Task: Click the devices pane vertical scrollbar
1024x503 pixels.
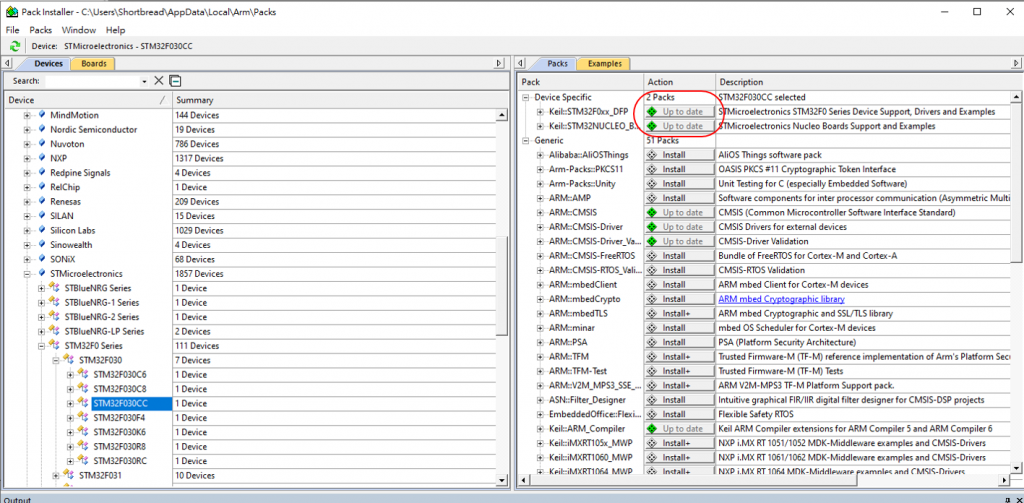Action: pyautogui.click(x=502, y=286)
